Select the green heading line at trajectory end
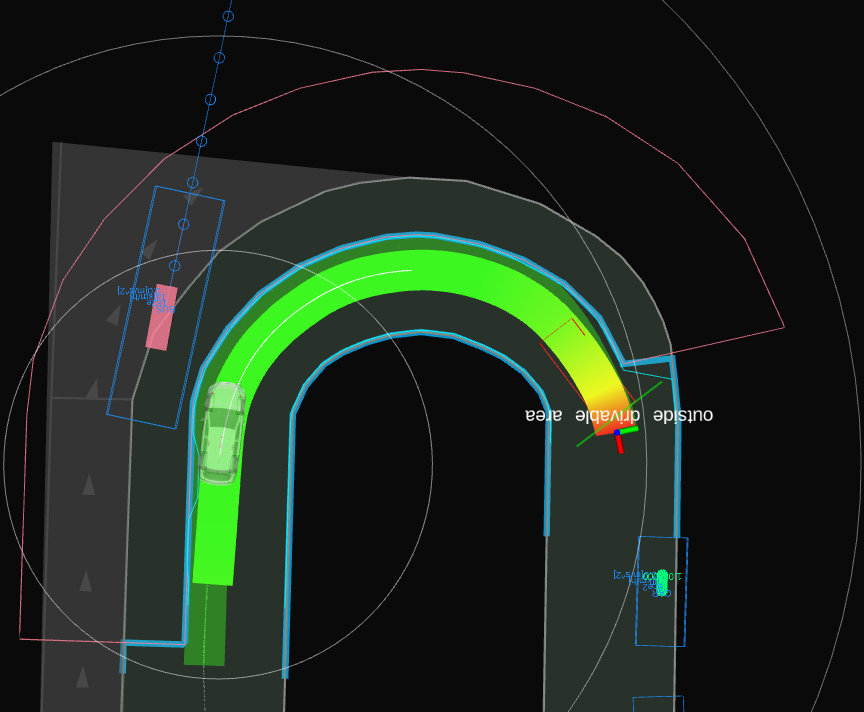 (x=645, y=395)
